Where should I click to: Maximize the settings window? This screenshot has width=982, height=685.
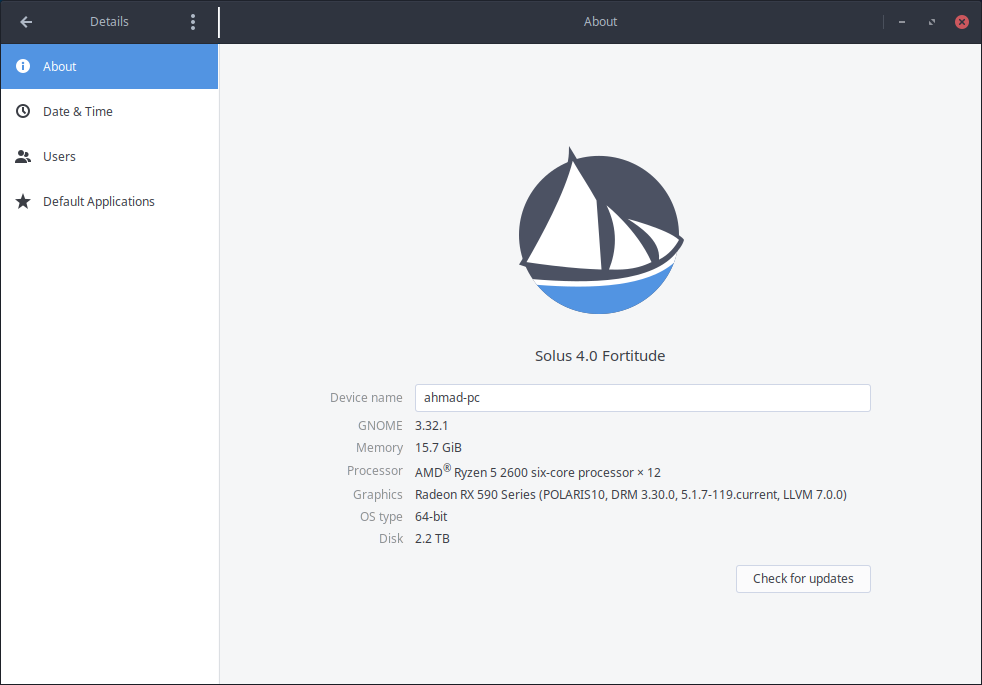[932, 22]
